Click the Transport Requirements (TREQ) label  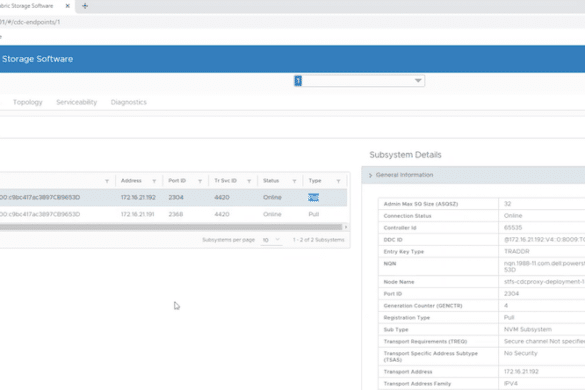click(425, 341)
